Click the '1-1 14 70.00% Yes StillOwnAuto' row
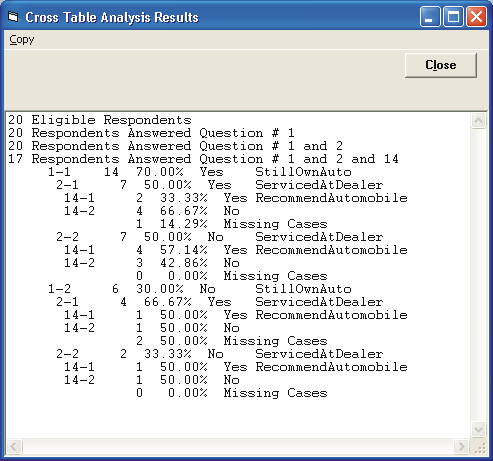The width and height of the screenshot is (493, 461). pyautogui.click(x=200, y=172)
